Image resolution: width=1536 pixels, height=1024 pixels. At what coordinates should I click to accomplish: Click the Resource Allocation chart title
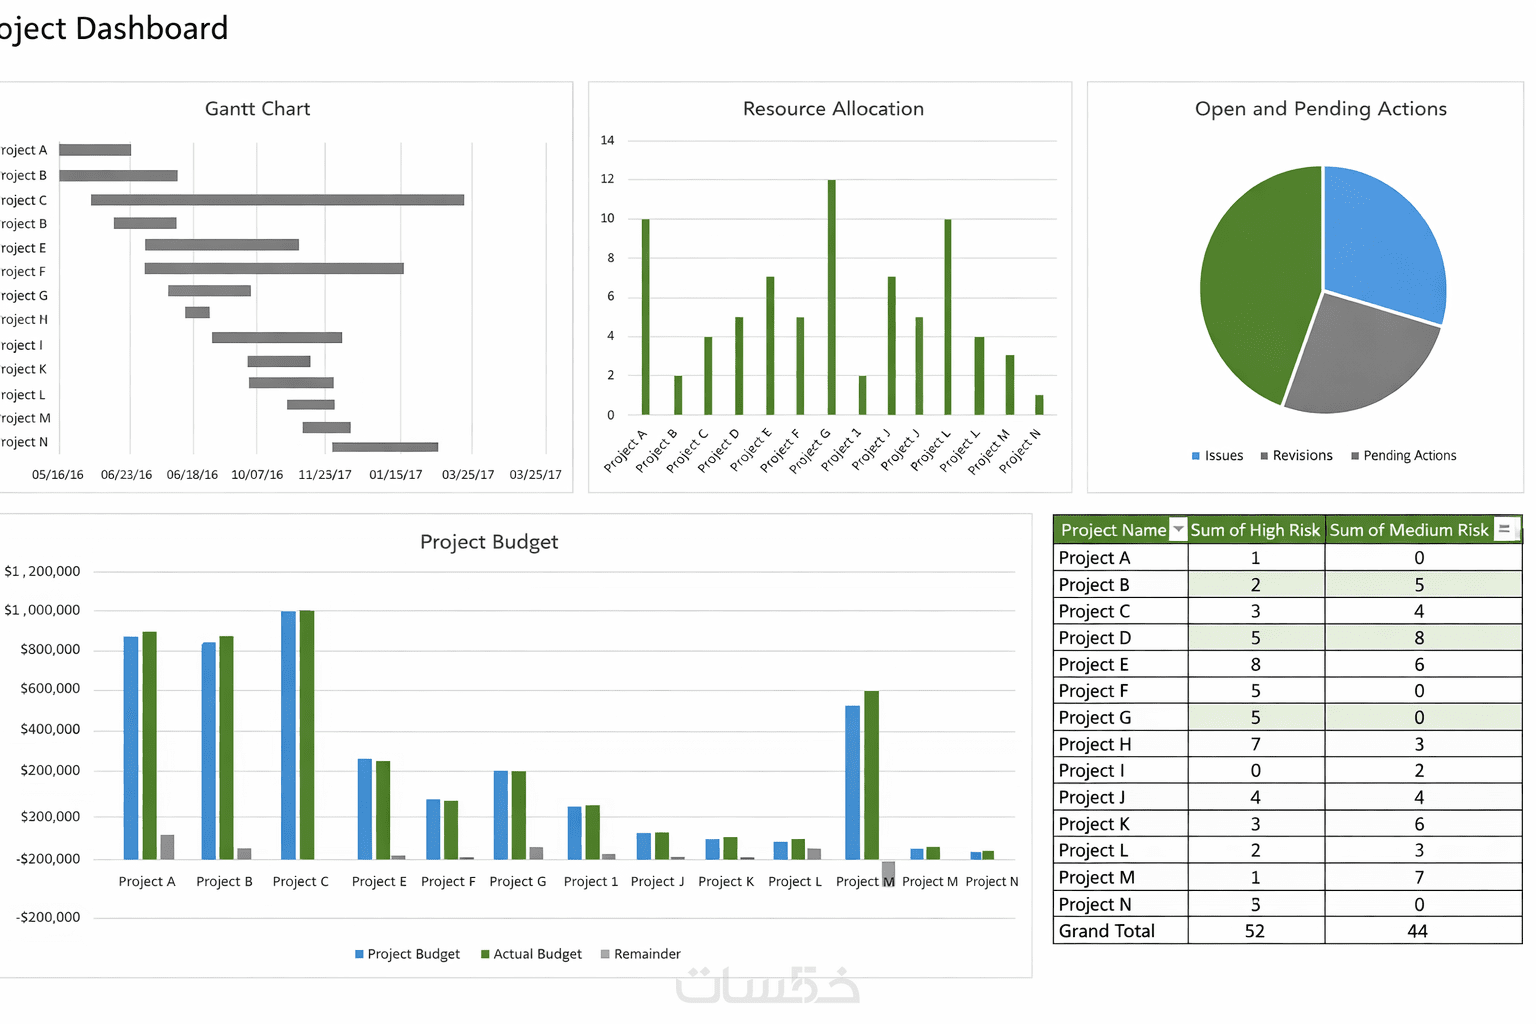(833, 109)
